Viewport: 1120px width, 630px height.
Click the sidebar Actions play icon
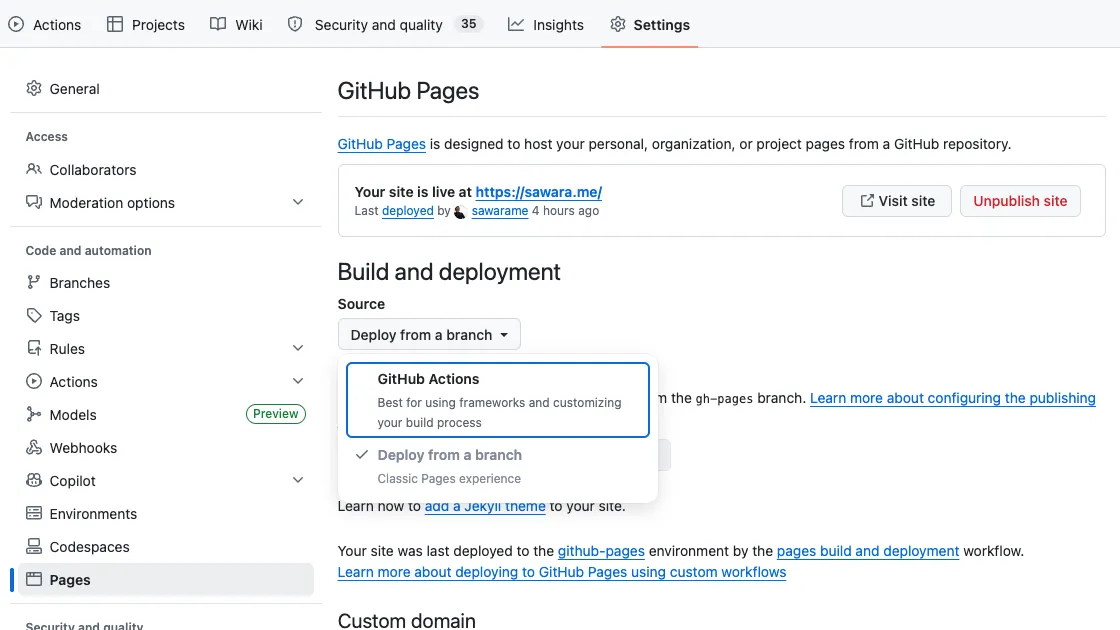coord(34,381)
